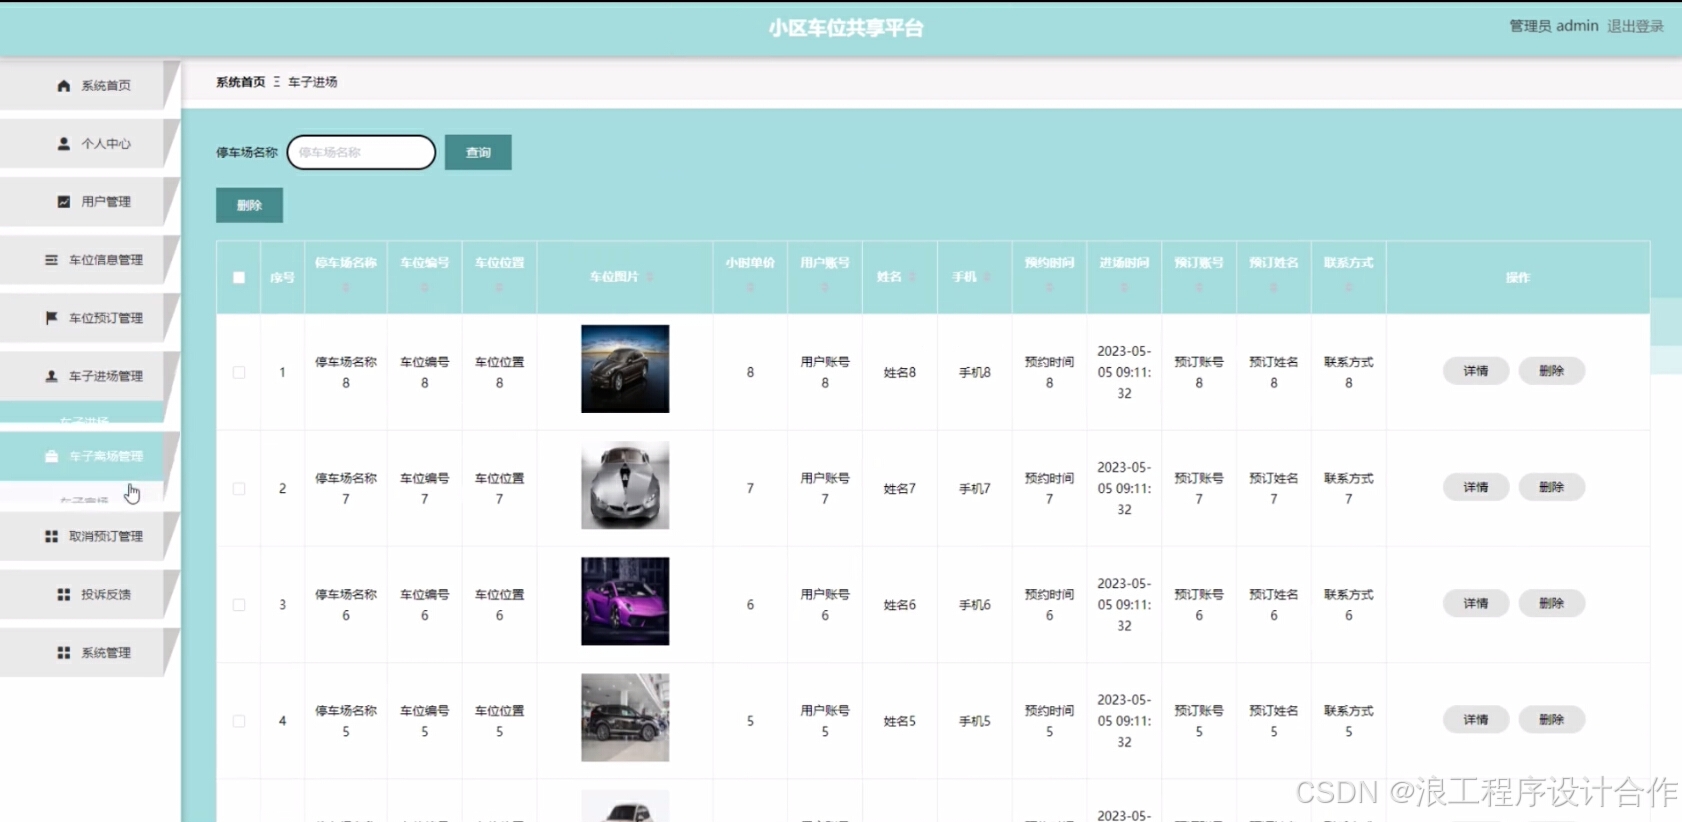Image resolution: width=1682 pixels, height=822 pixels.
Task: Click the batch 删除 button above table
Action: point(249,205)
